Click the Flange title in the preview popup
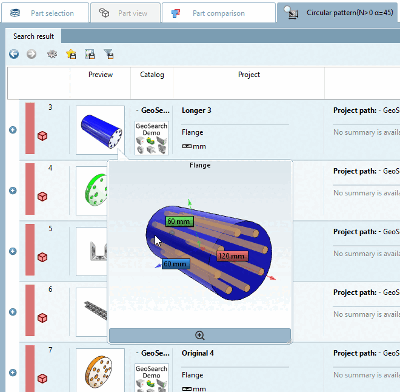This screenshot has height=392, width=400. pyautogui.click(x=200, y=165)
